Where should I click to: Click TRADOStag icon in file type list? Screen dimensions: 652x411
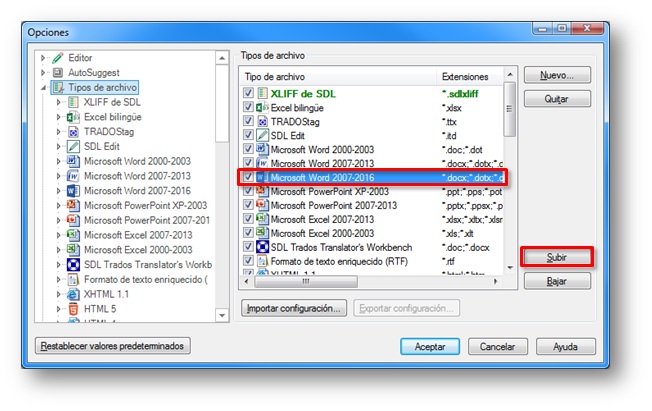point(262,121)
